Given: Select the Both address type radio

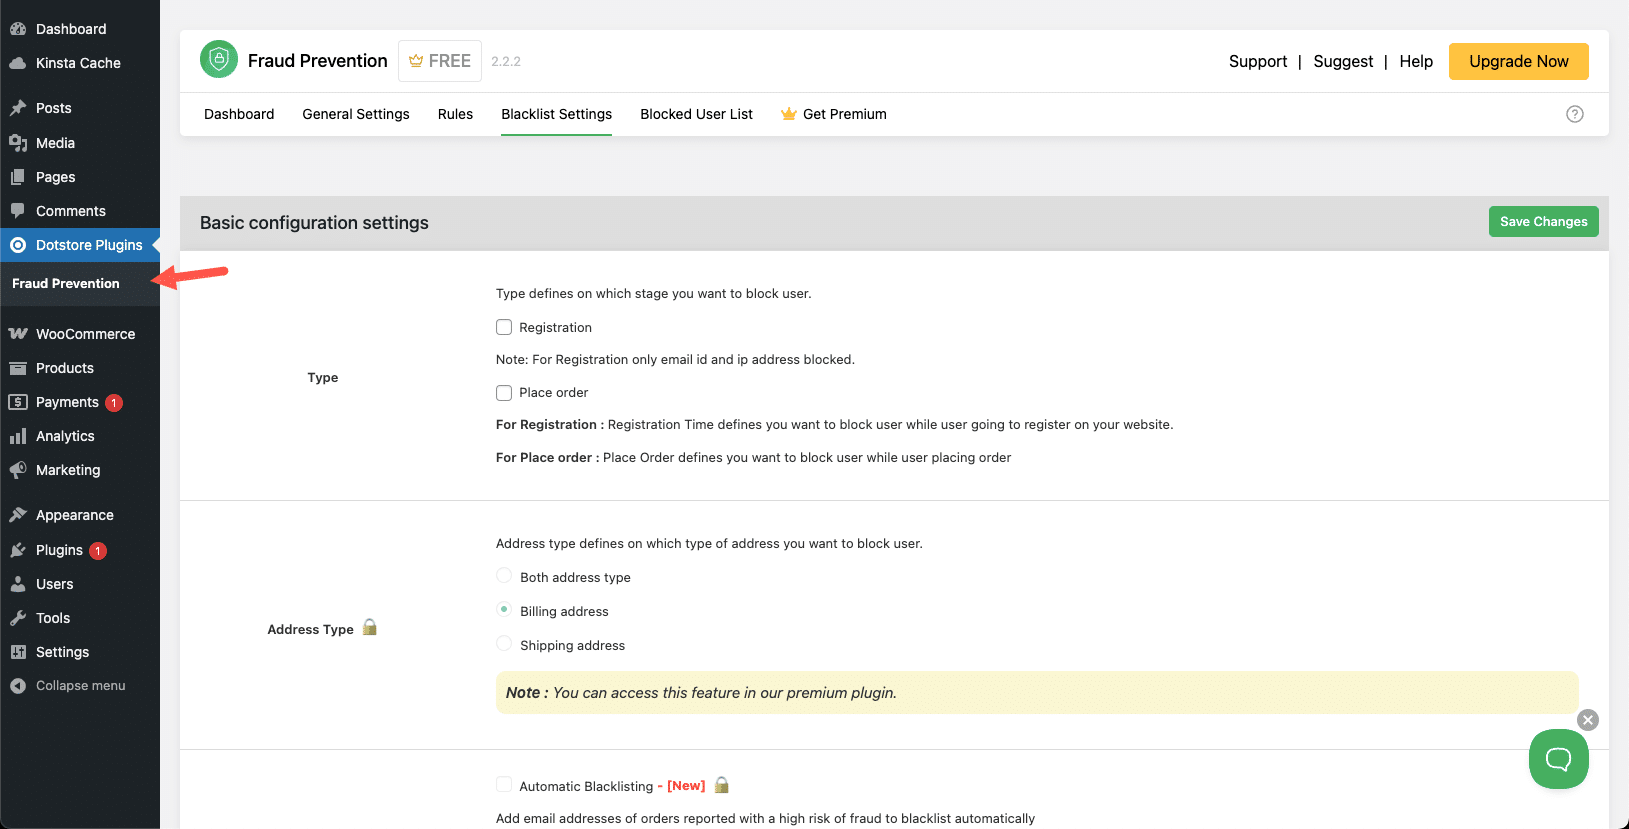Looking at the screenshot, I should (x=504, y=576).
